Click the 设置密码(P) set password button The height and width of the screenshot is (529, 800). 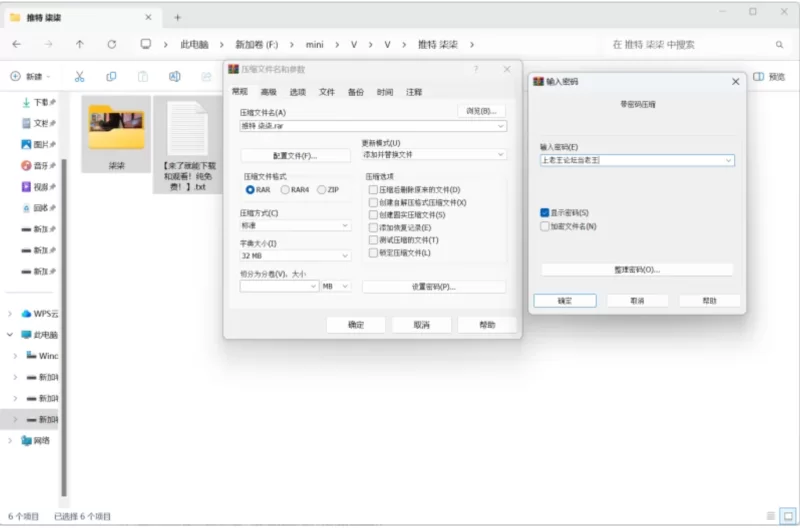pos(434,287)
